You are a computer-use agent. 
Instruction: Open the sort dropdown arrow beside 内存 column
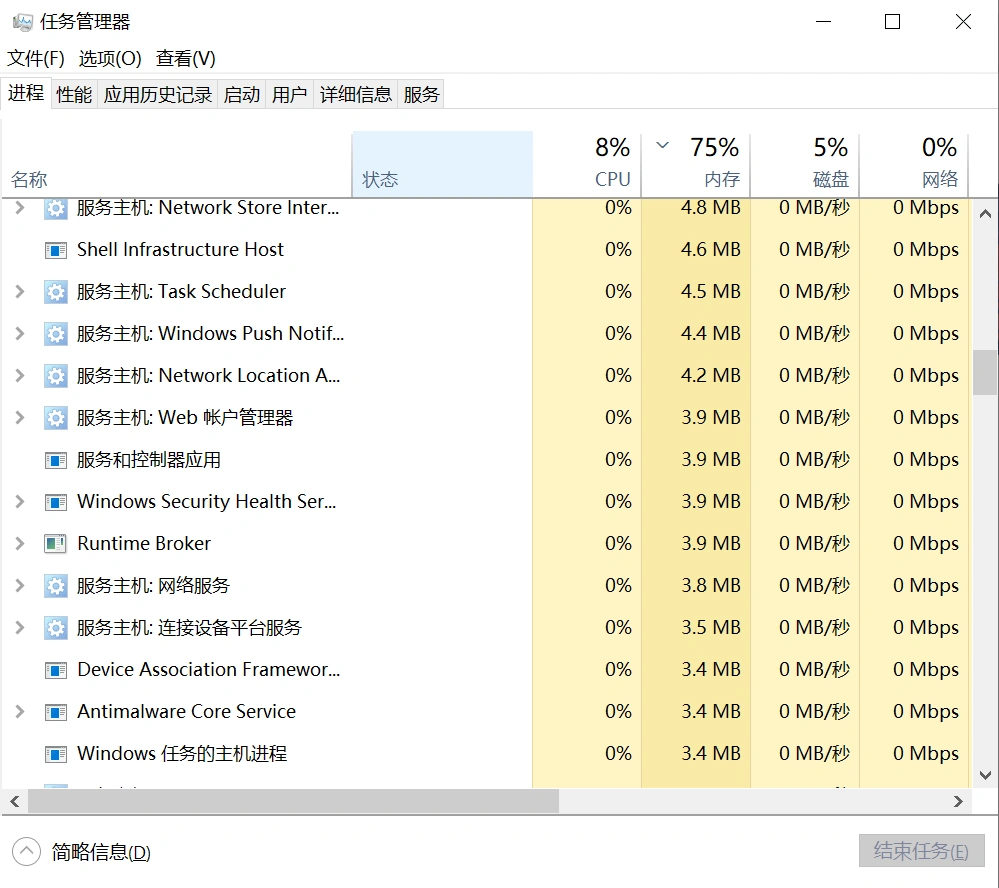pyautogui.click(x=661, y=145)
